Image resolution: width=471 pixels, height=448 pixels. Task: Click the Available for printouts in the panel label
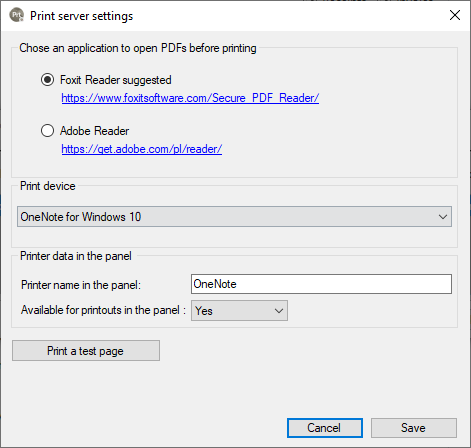pos(103,310)
